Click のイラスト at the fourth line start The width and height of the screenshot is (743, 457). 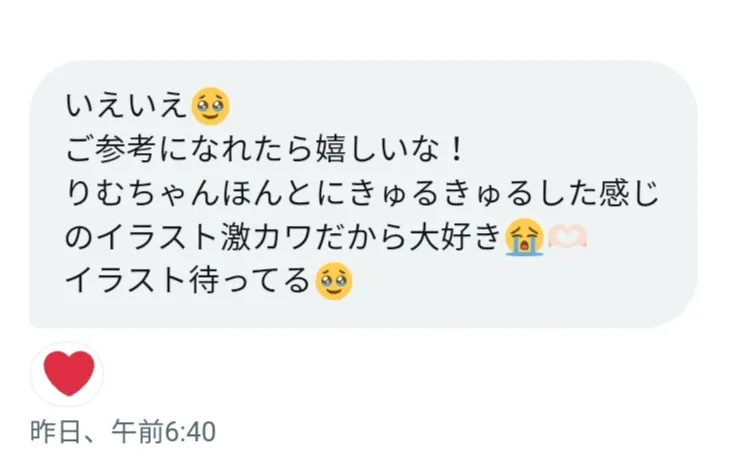coord(141,237)
